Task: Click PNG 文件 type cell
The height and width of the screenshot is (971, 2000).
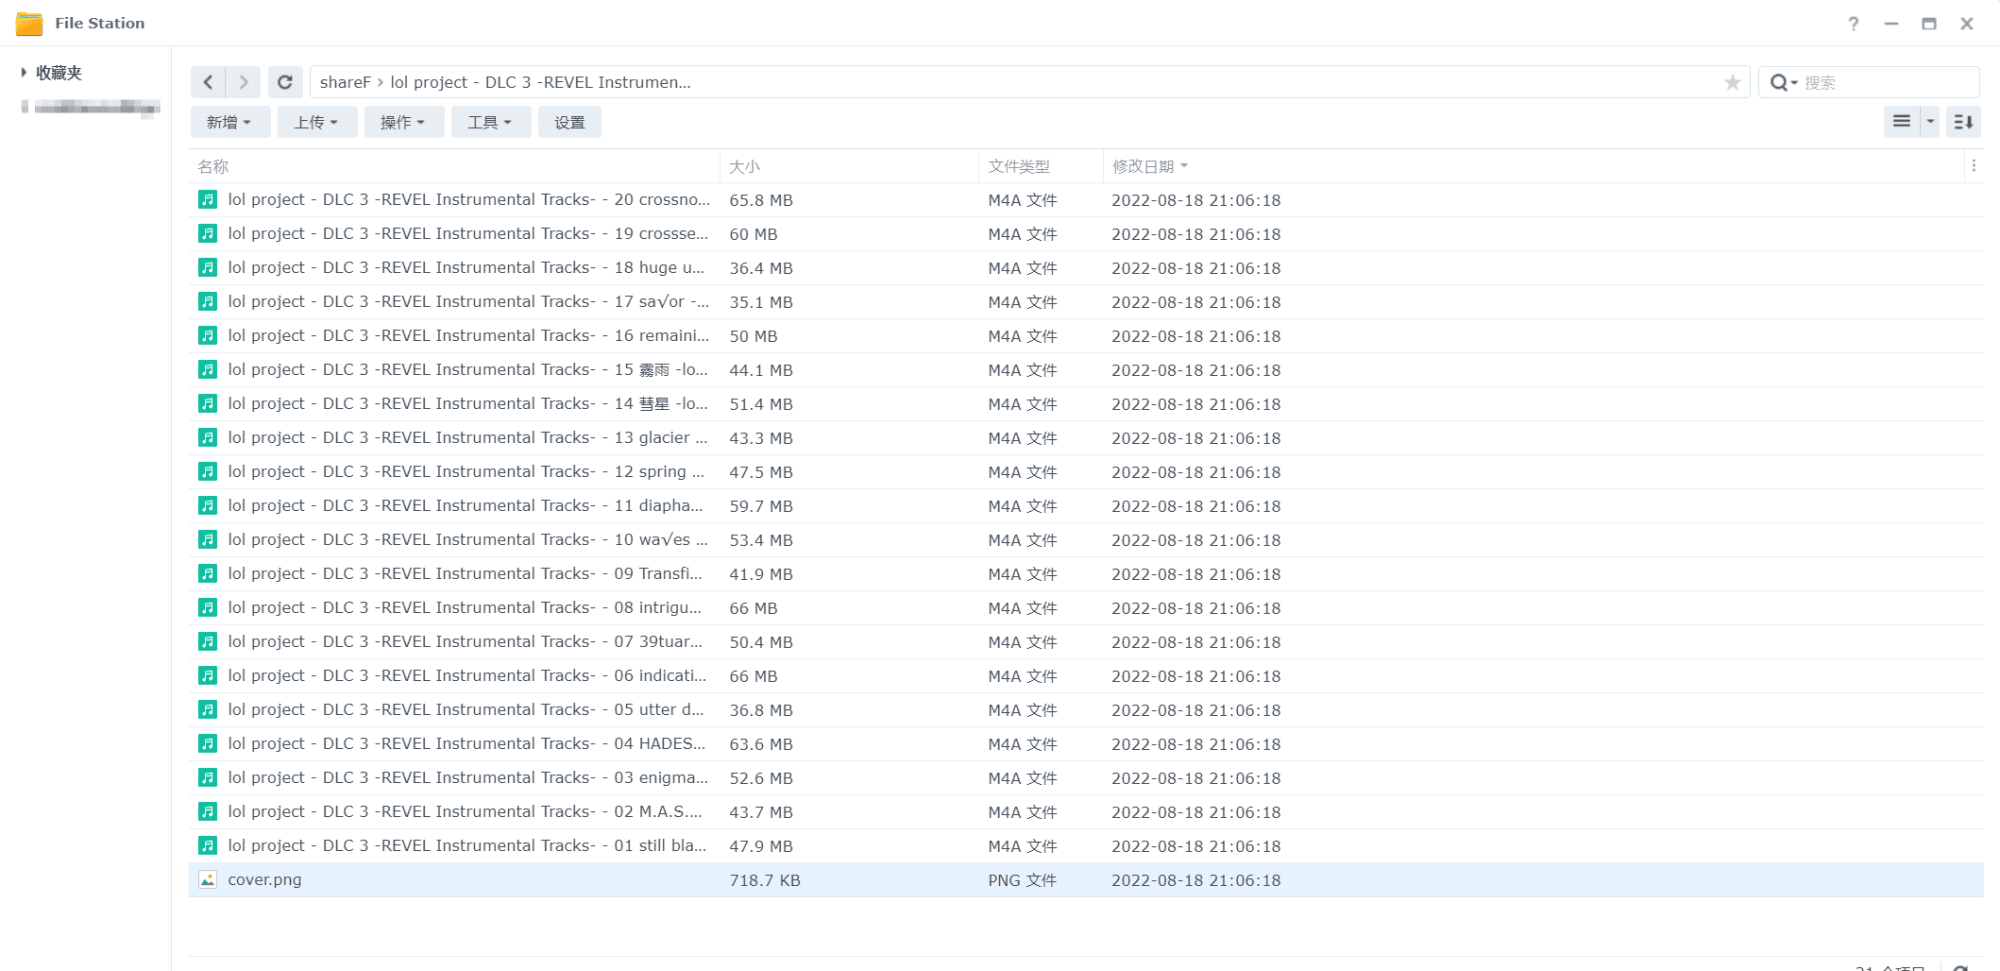Action: point(1022,880)
